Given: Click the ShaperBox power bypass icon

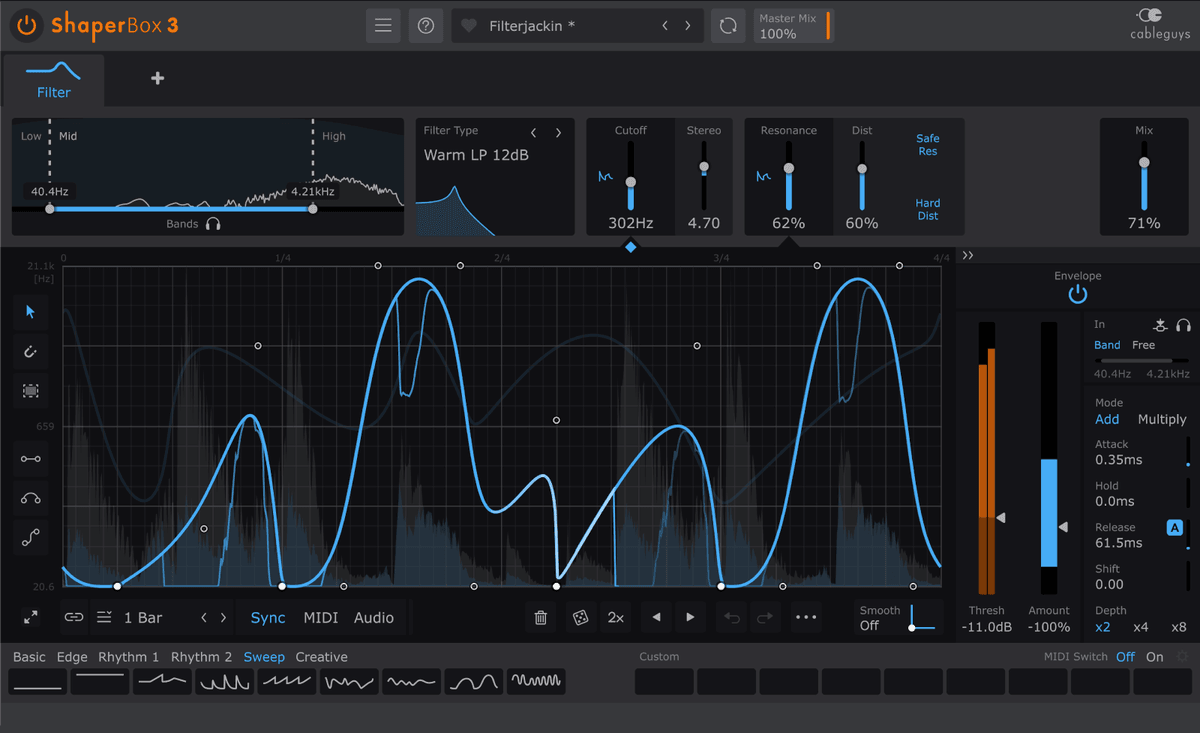Looking at the screenshot, I should (26, 25).
